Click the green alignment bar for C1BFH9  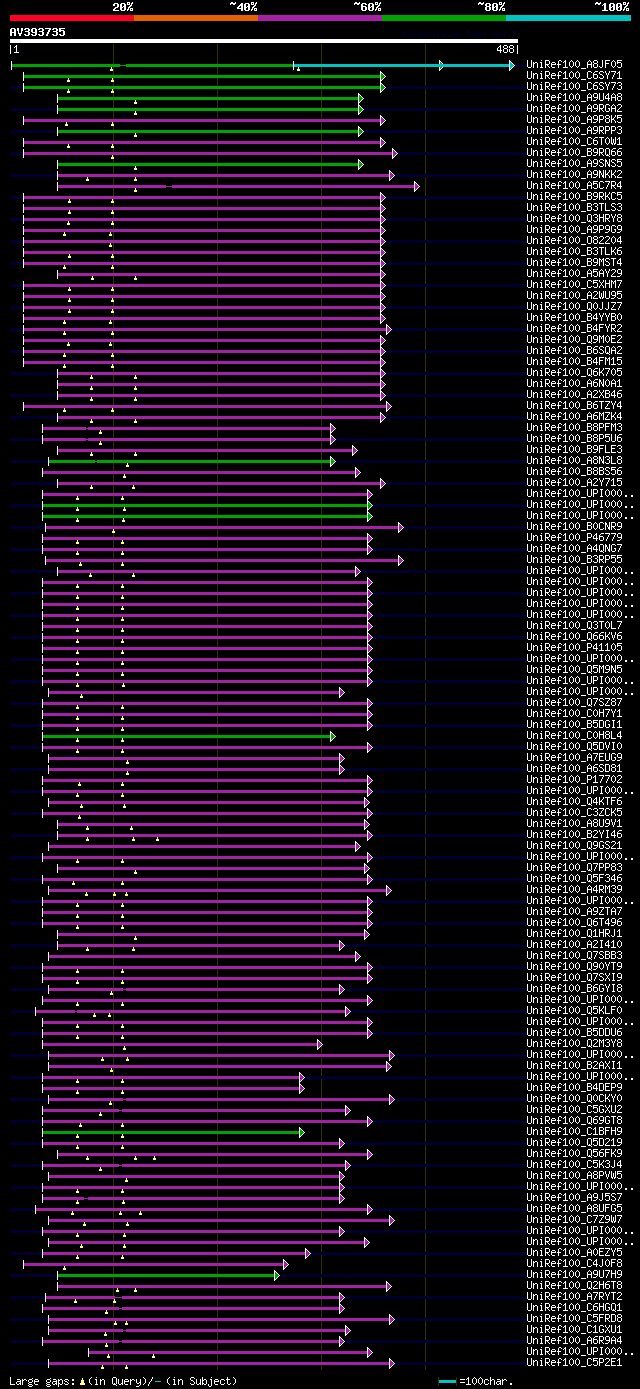[x=172, y=1132]
